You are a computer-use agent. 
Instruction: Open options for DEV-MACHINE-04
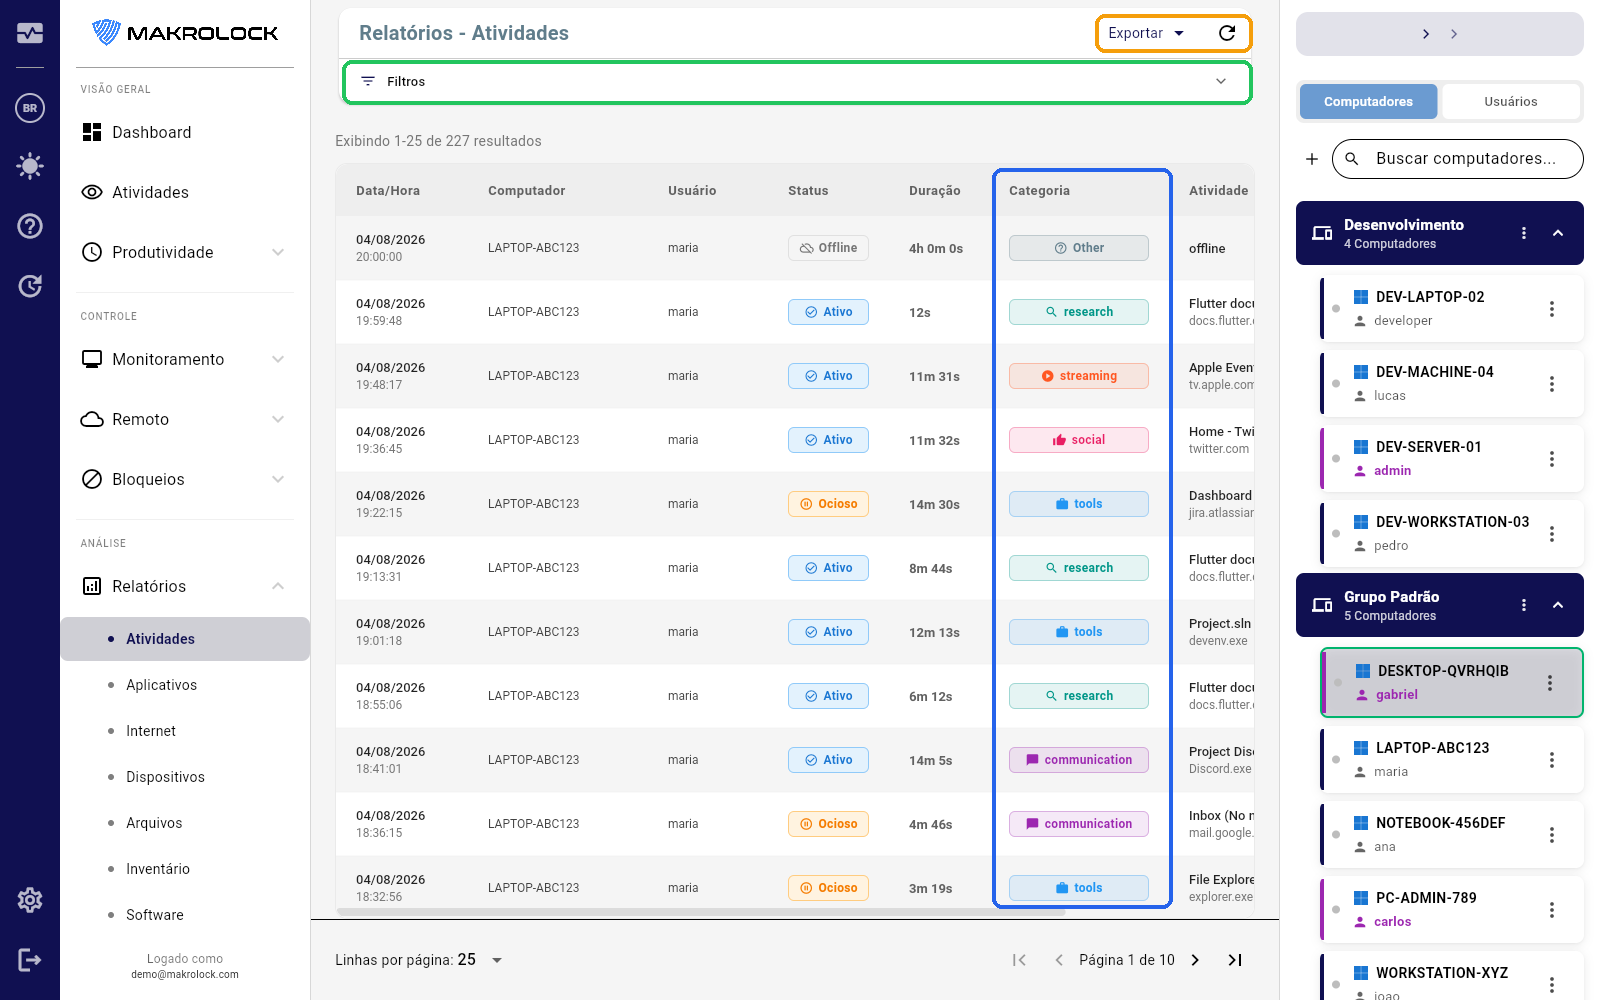click(x=1552, y=384)
